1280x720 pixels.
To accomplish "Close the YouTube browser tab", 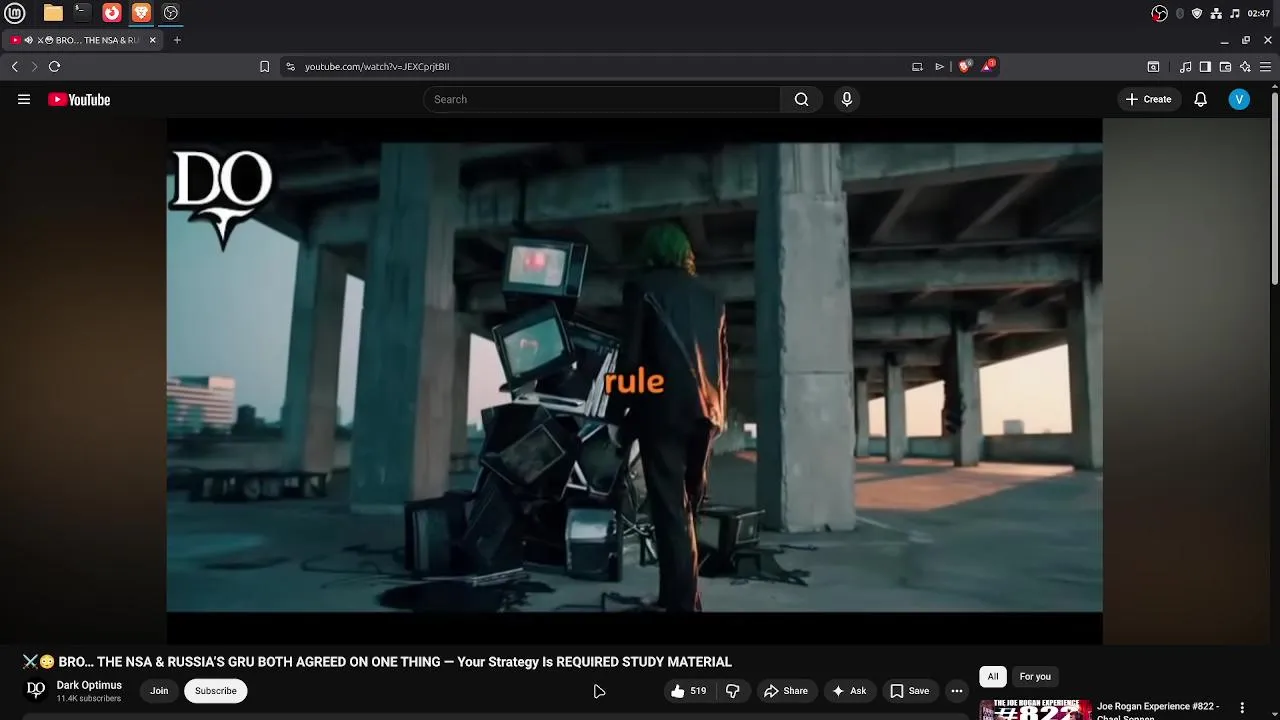I will 153,40.
